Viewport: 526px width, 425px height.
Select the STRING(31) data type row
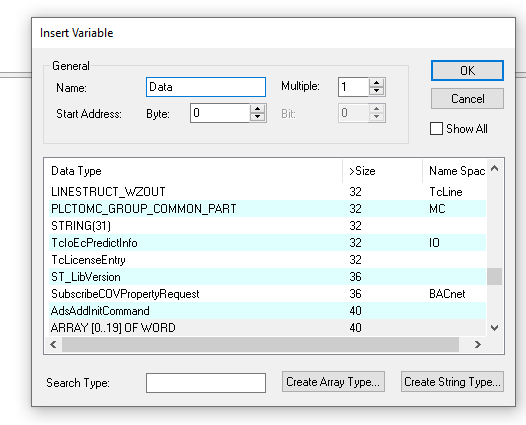coord(267,226)
